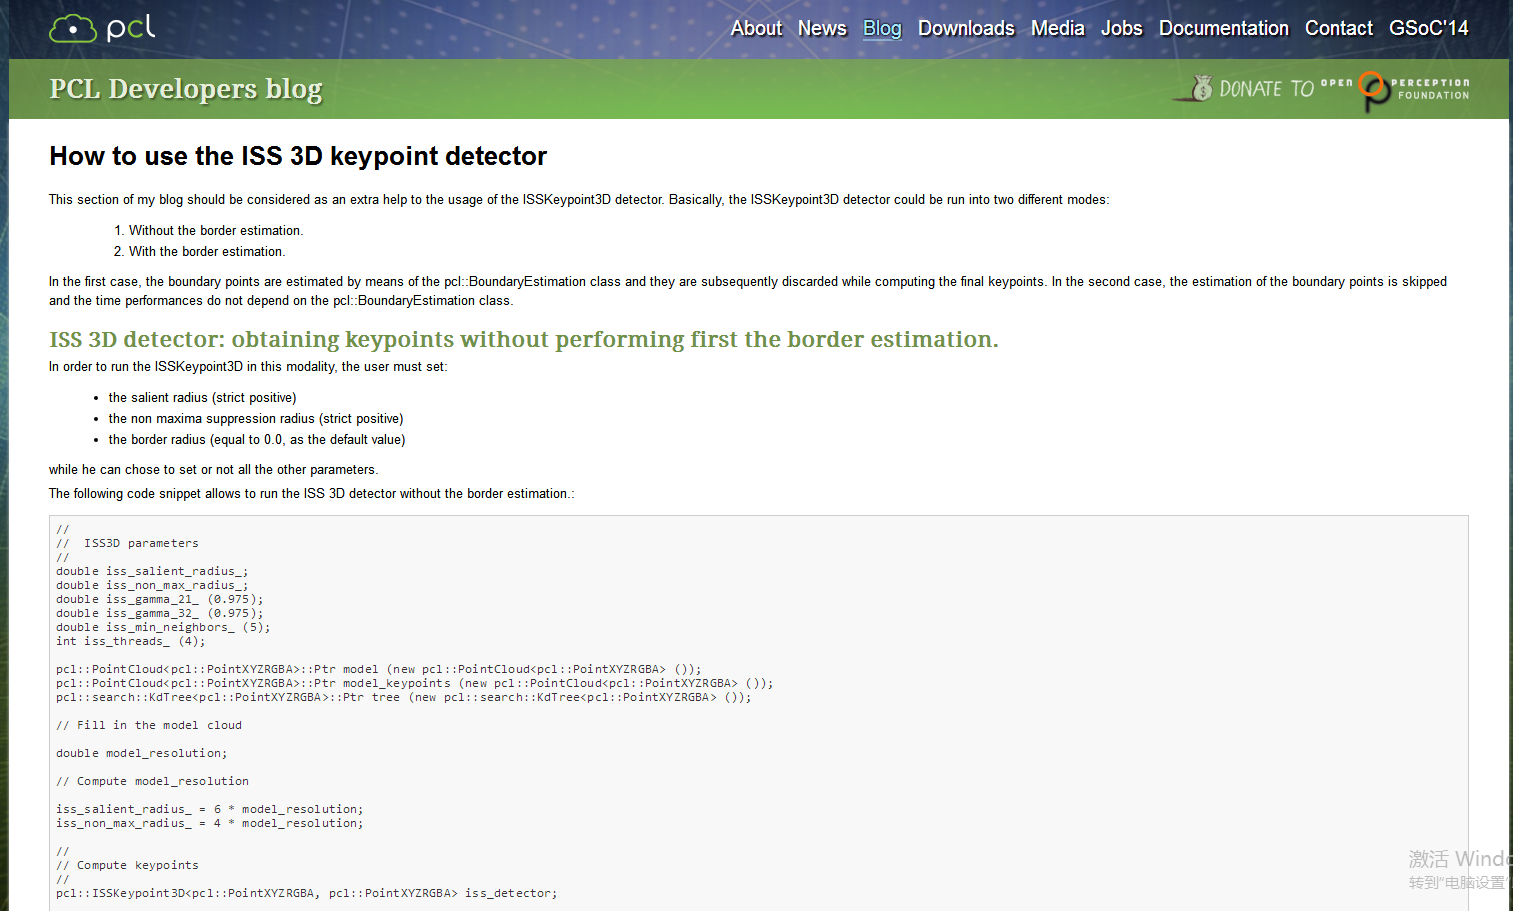The height and width of the screenshot is (911, 1513).
Task: Go to the Blog section
Action: (882, 29)
